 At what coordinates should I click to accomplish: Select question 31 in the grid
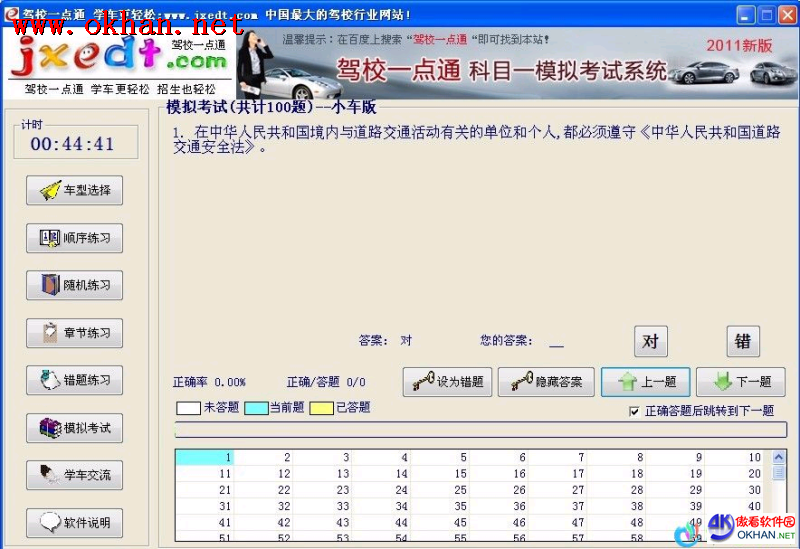point(204,507)
